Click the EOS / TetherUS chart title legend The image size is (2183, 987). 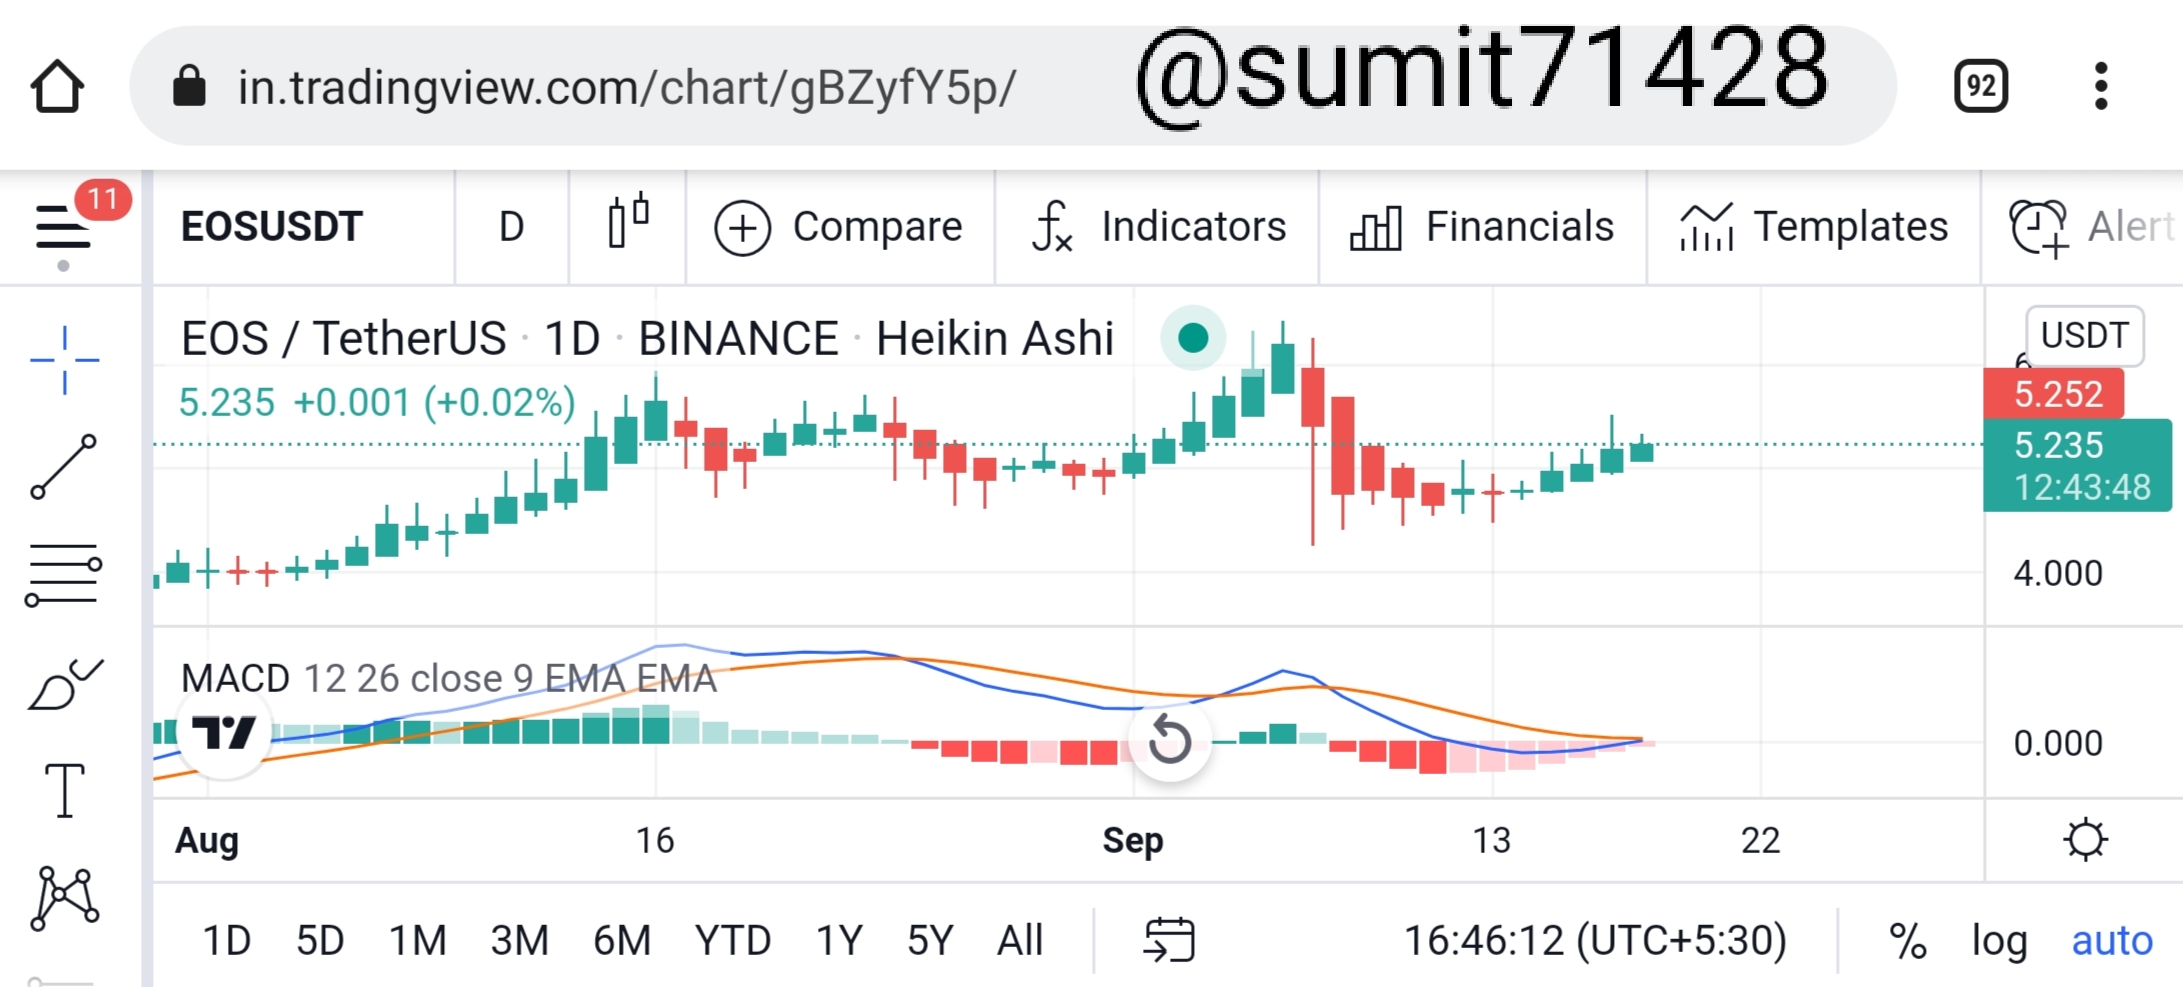coord(647,338)
